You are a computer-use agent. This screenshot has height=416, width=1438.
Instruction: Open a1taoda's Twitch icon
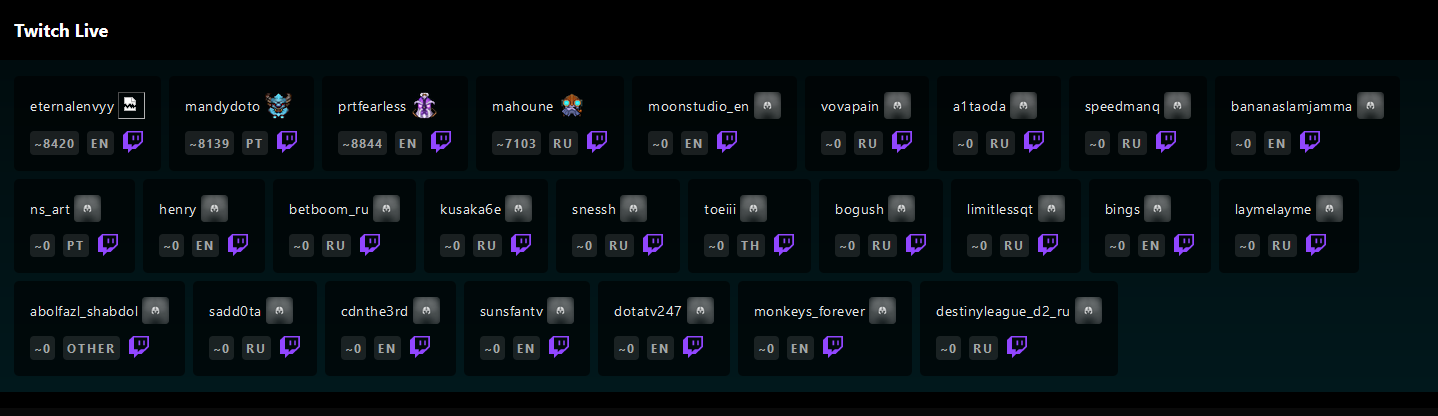click(1033, 142)
